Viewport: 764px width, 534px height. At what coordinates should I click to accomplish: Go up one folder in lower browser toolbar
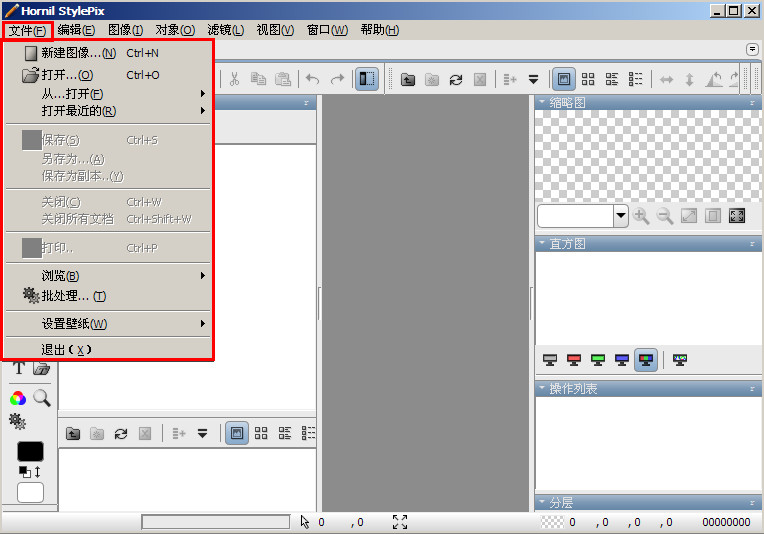[73, 433]
